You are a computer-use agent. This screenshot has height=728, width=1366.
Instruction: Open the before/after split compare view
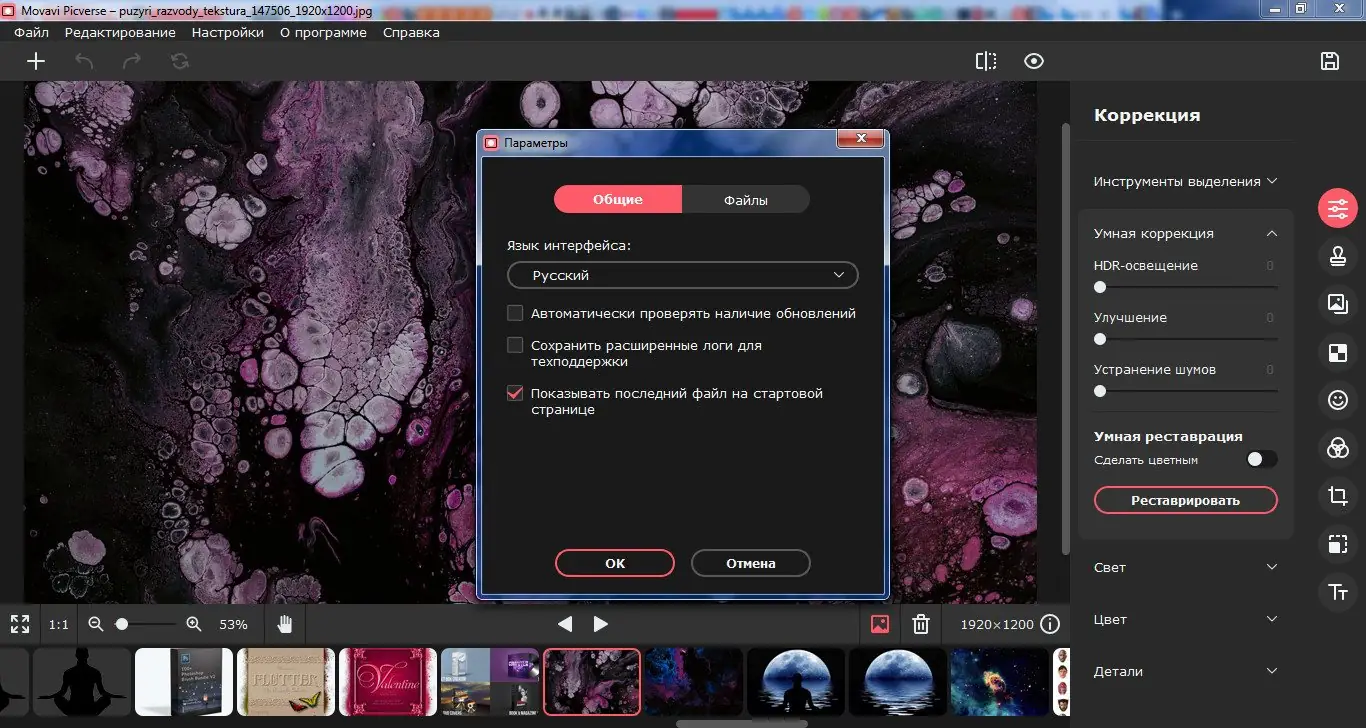(986, 61)
